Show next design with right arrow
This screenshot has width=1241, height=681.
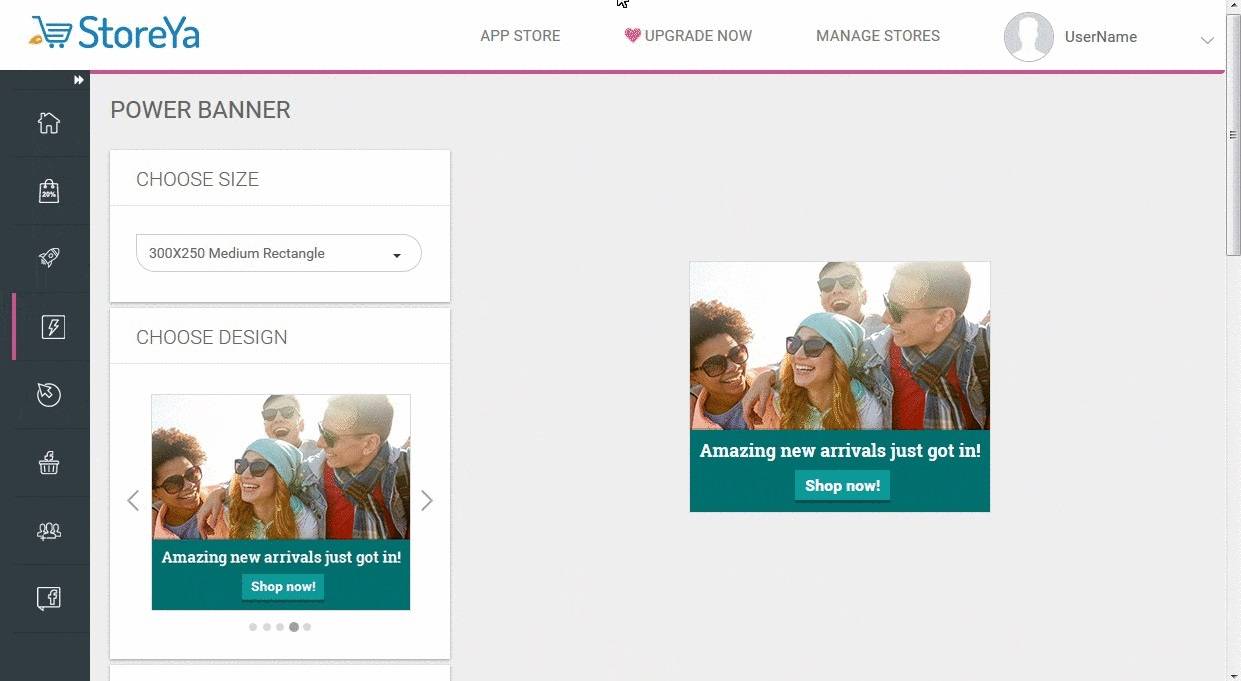pos(427,500)
